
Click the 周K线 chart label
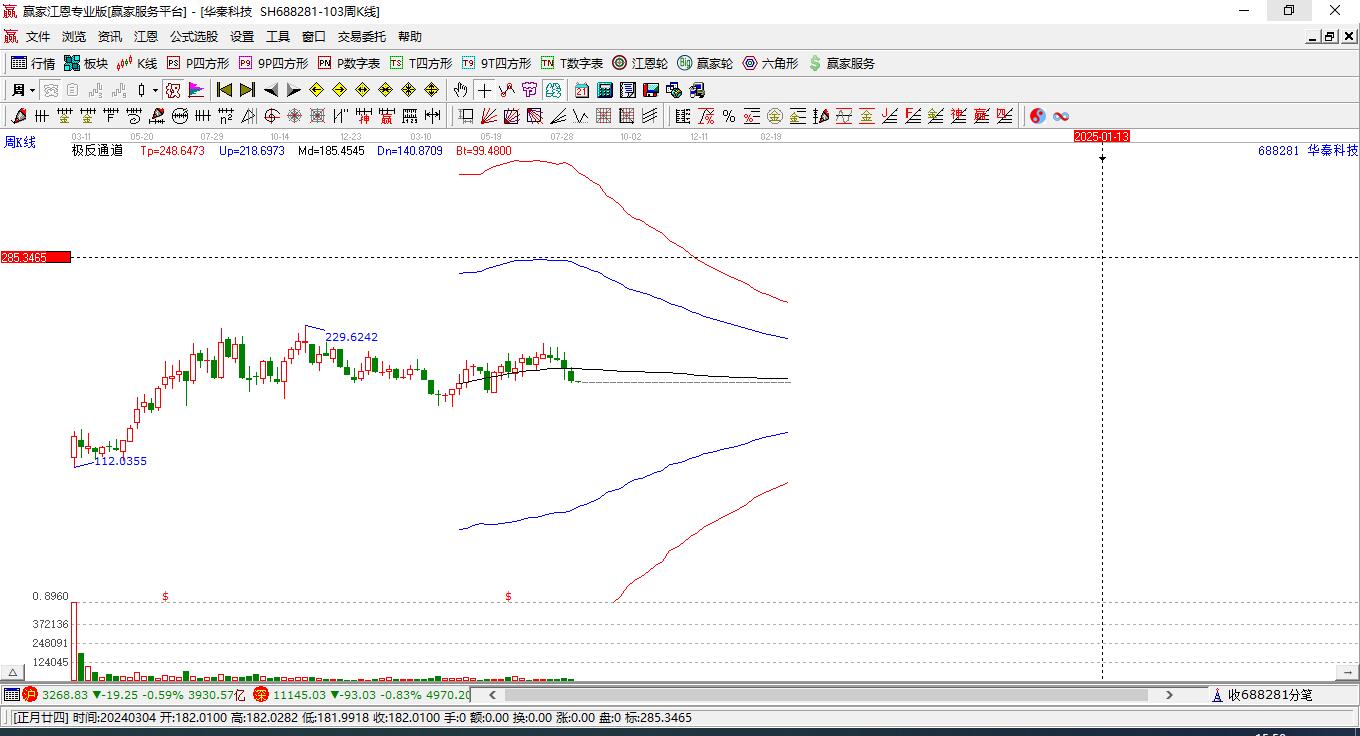coord(20,143)
